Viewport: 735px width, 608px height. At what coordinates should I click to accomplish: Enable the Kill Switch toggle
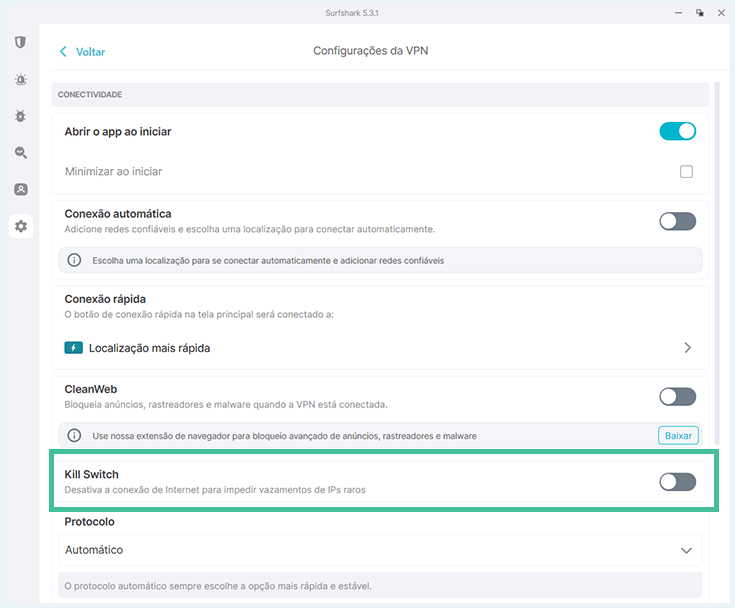pos(677,482)
